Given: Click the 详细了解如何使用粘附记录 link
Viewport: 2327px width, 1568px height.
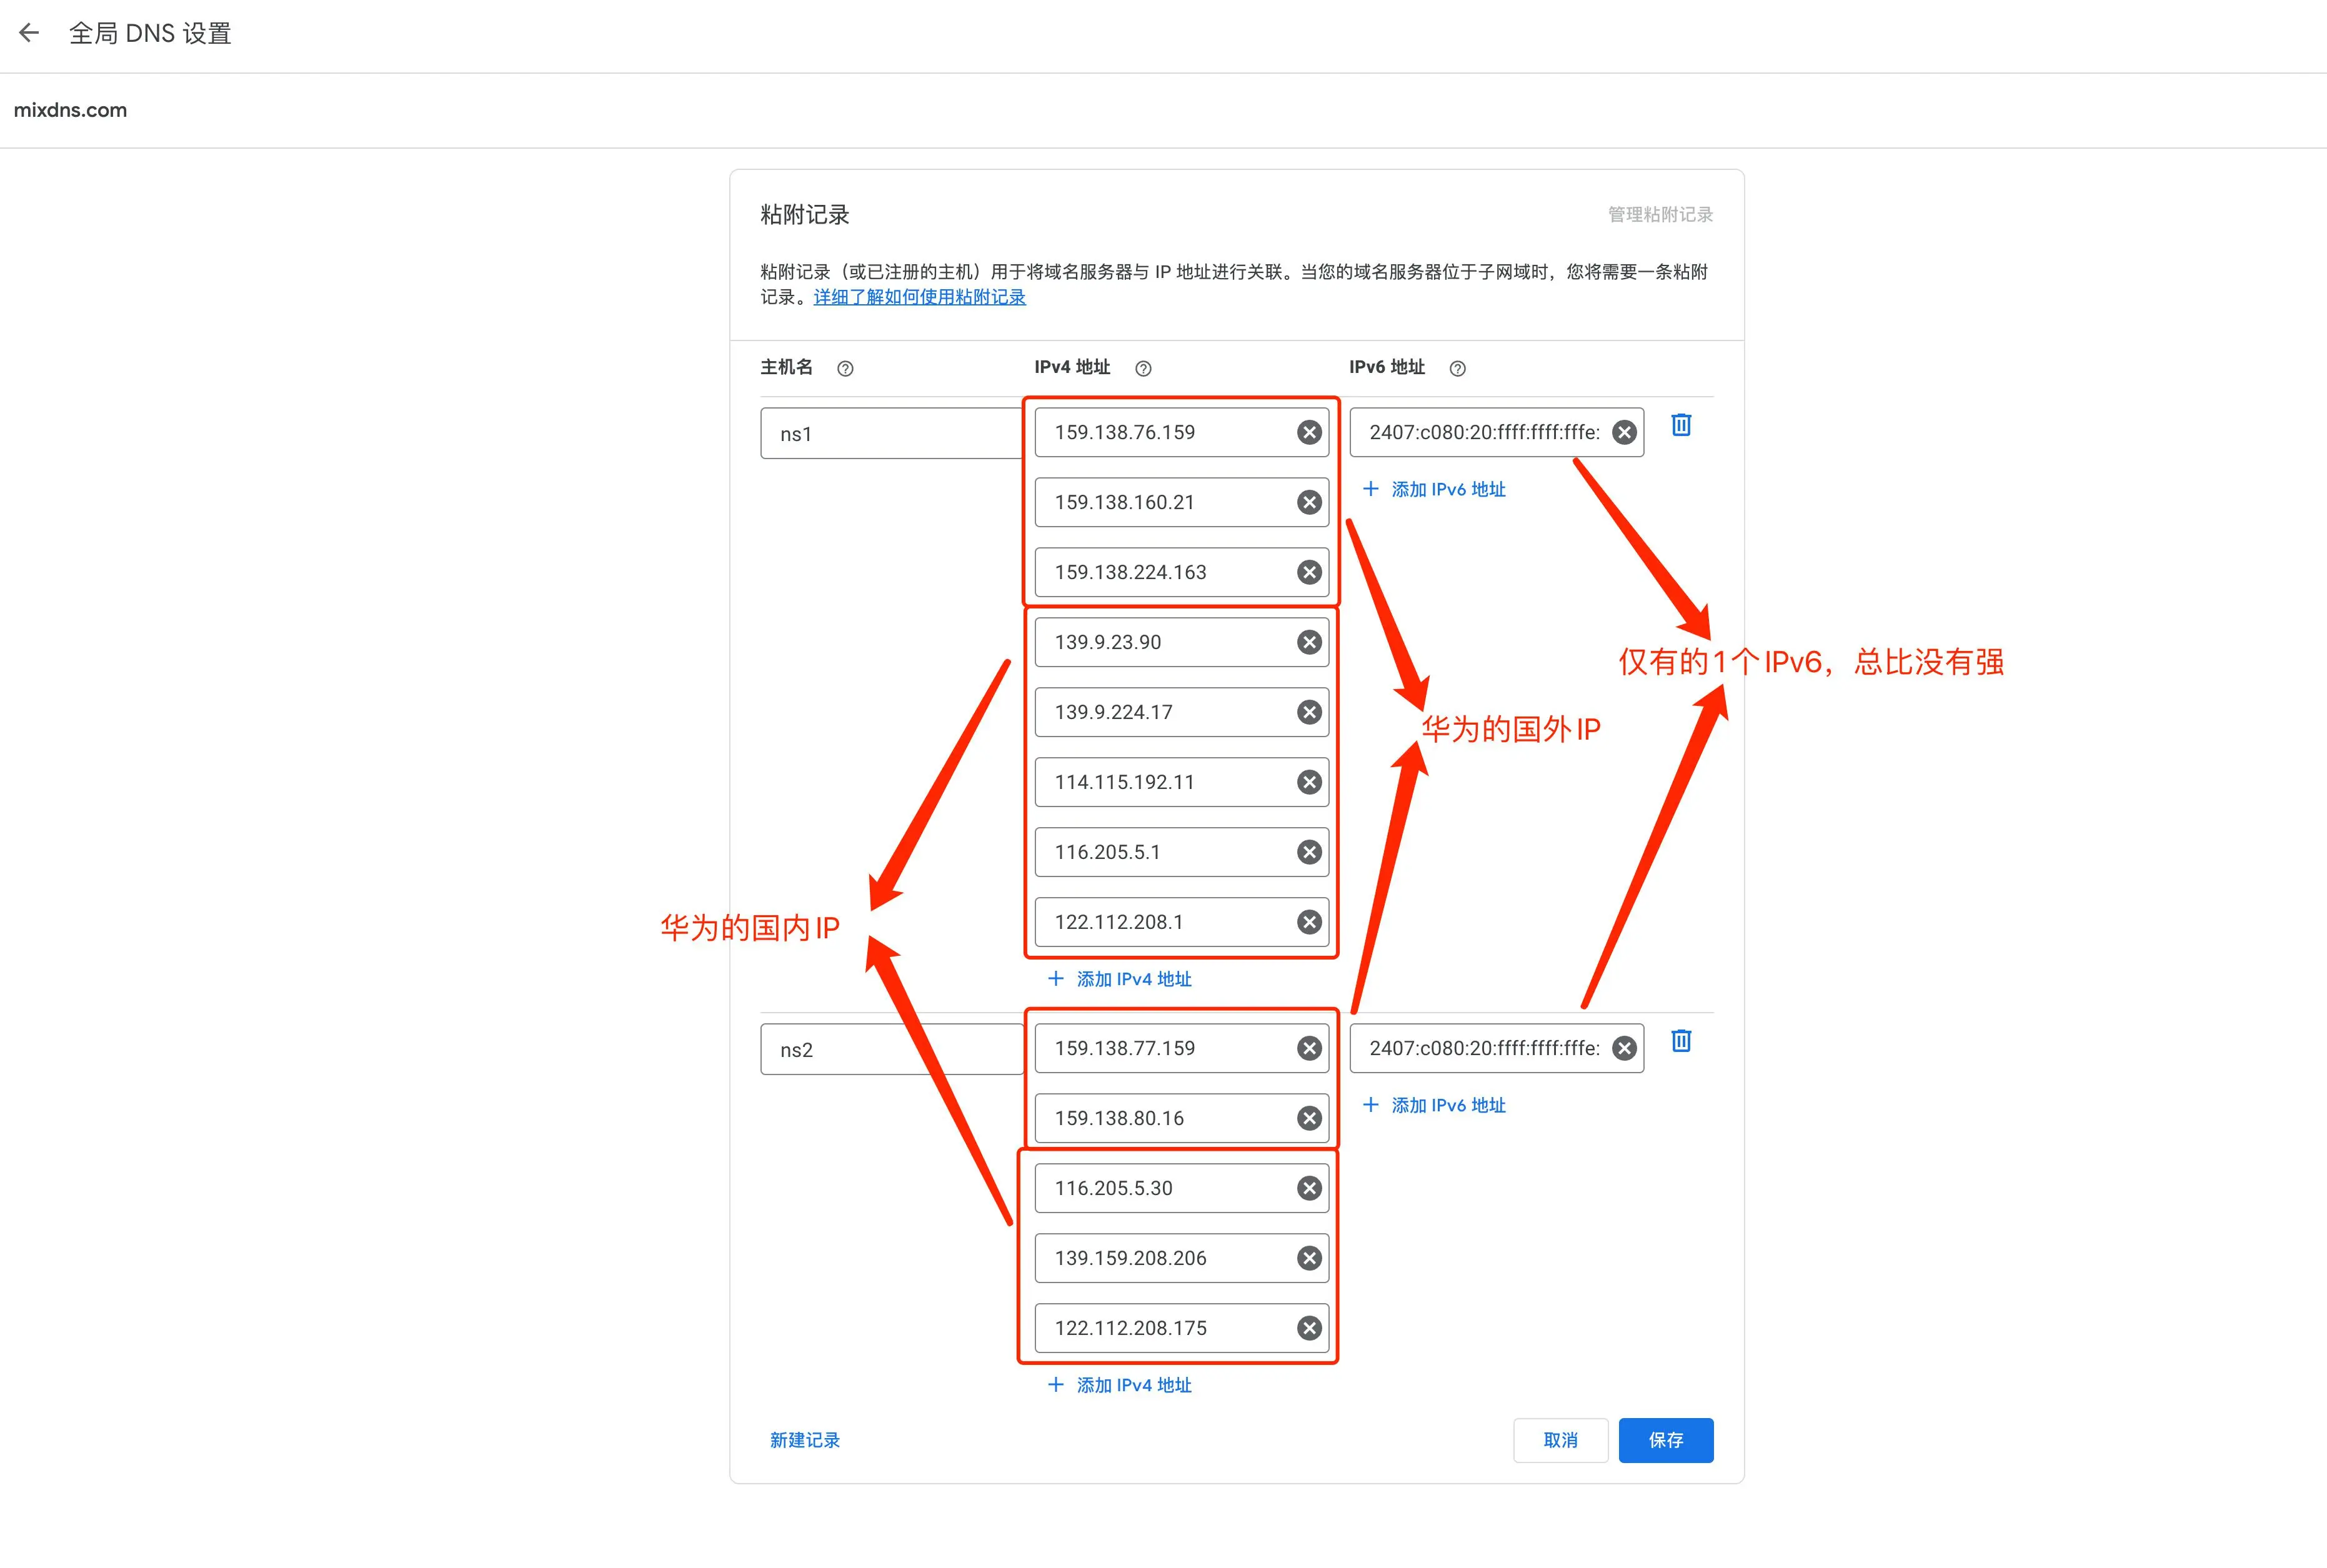Looking at the screenshot, I should 919,297.
